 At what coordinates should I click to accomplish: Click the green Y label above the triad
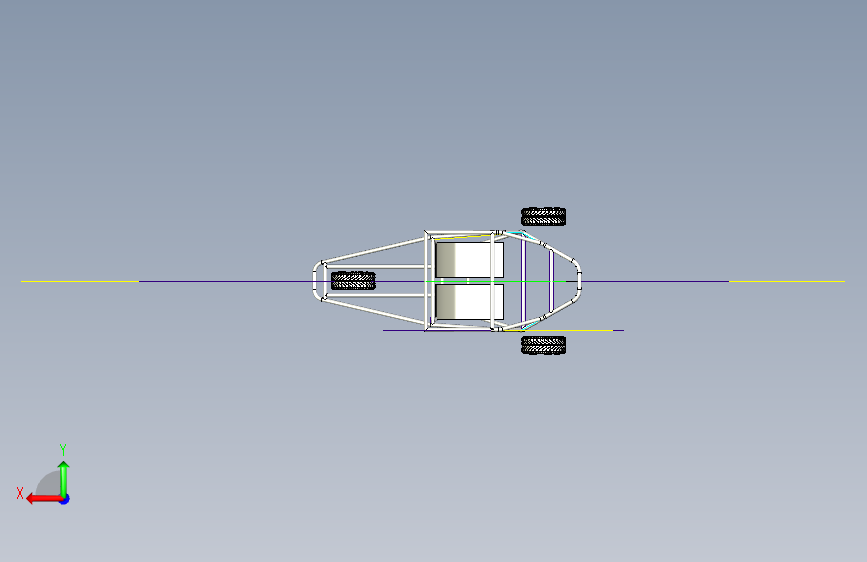click(x=63, y=450)
